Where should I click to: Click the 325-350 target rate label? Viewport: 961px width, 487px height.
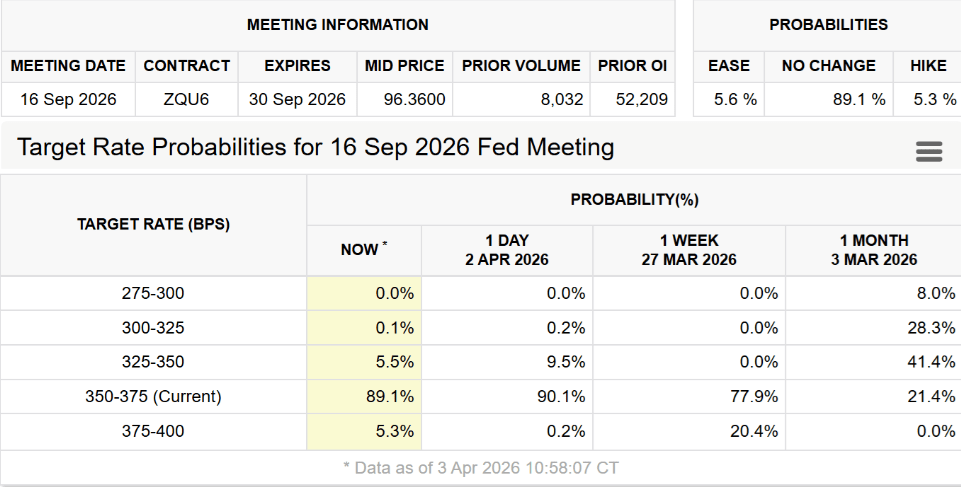point(154,362)
